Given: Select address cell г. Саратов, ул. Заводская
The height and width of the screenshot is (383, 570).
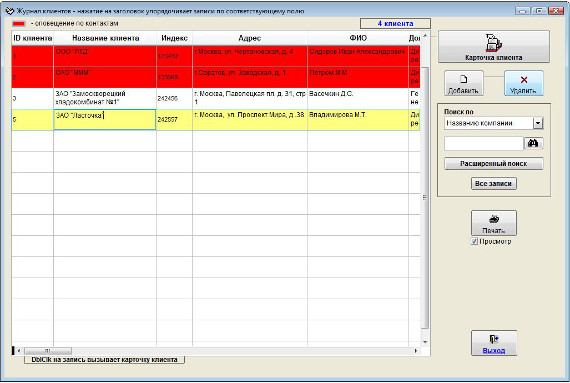Looking at the screenshot, I should point(250,77).
